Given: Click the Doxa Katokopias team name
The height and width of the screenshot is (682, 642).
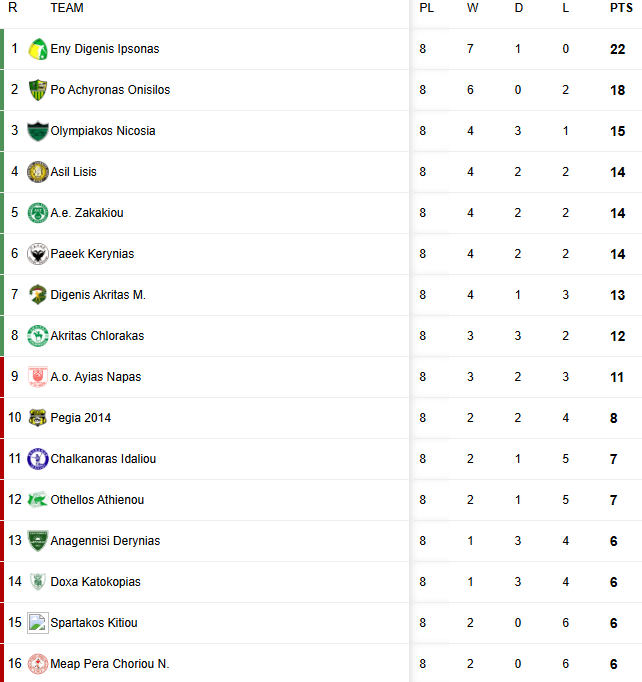Looking at the screenshot, I should tap(96, 582).
